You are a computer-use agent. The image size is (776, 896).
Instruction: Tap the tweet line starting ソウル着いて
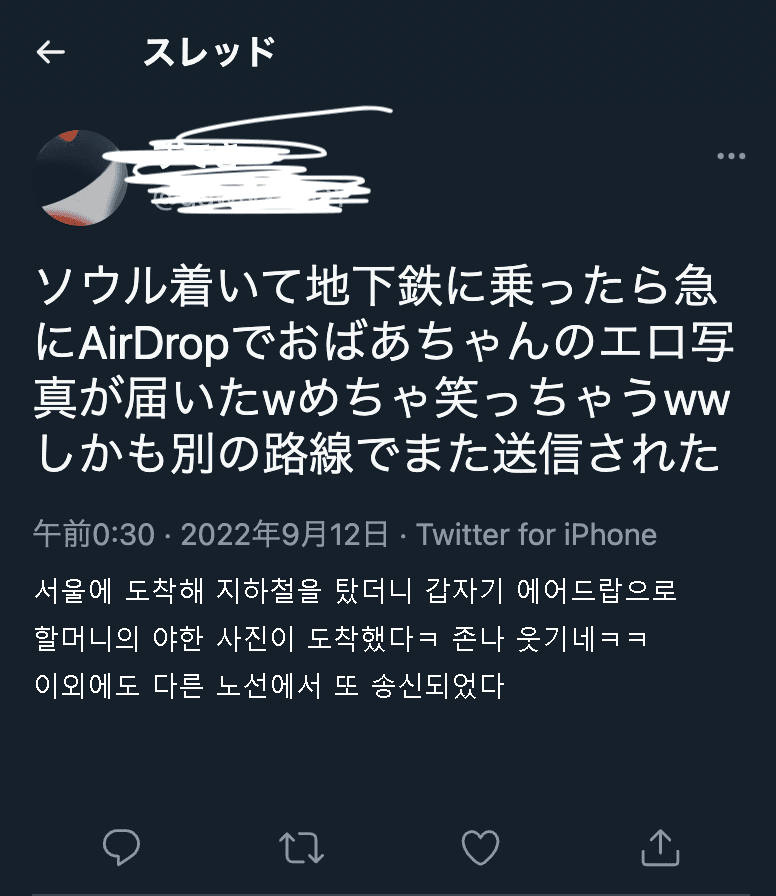pyautogui.click(x=376, y=286)
